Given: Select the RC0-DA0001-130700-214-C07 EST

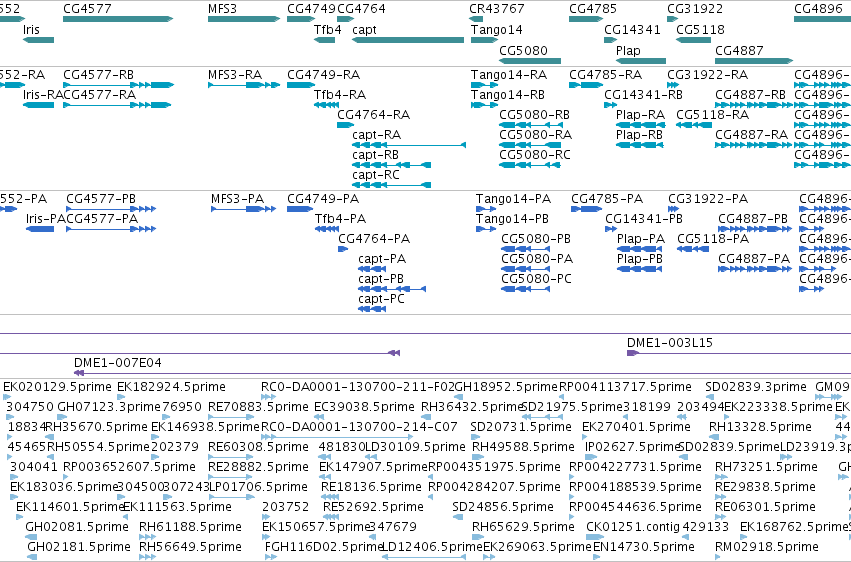Looking at the screenshot, I should pyautogui.click(x=336, y=437).
